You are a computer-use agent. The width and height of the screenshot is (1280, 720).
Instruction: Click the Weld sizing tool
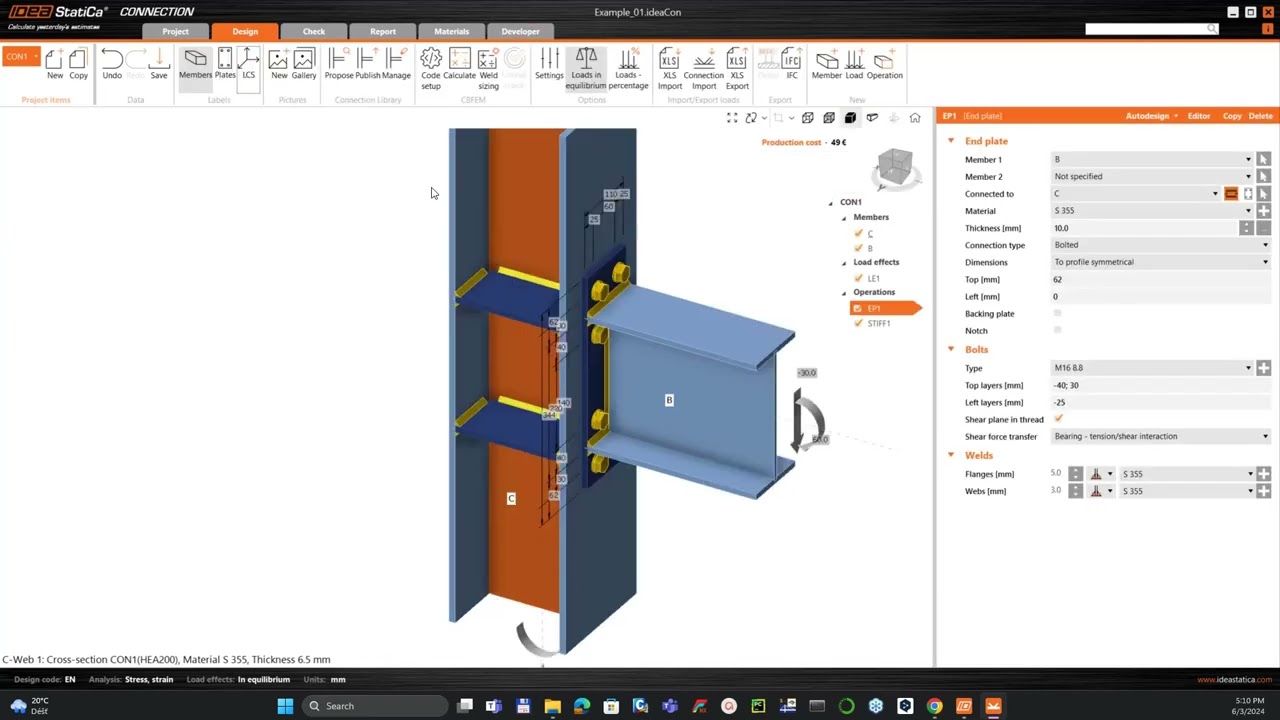[488, 68]
